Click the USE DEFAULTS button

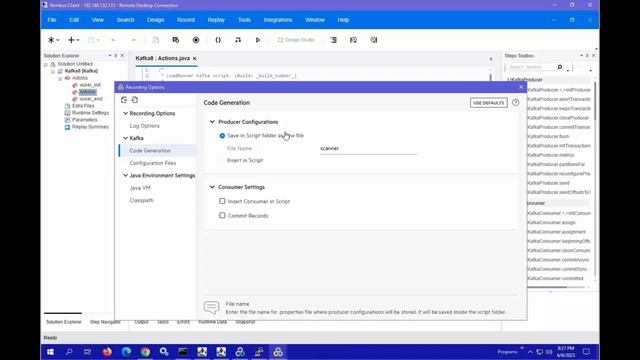pos(489,103)
